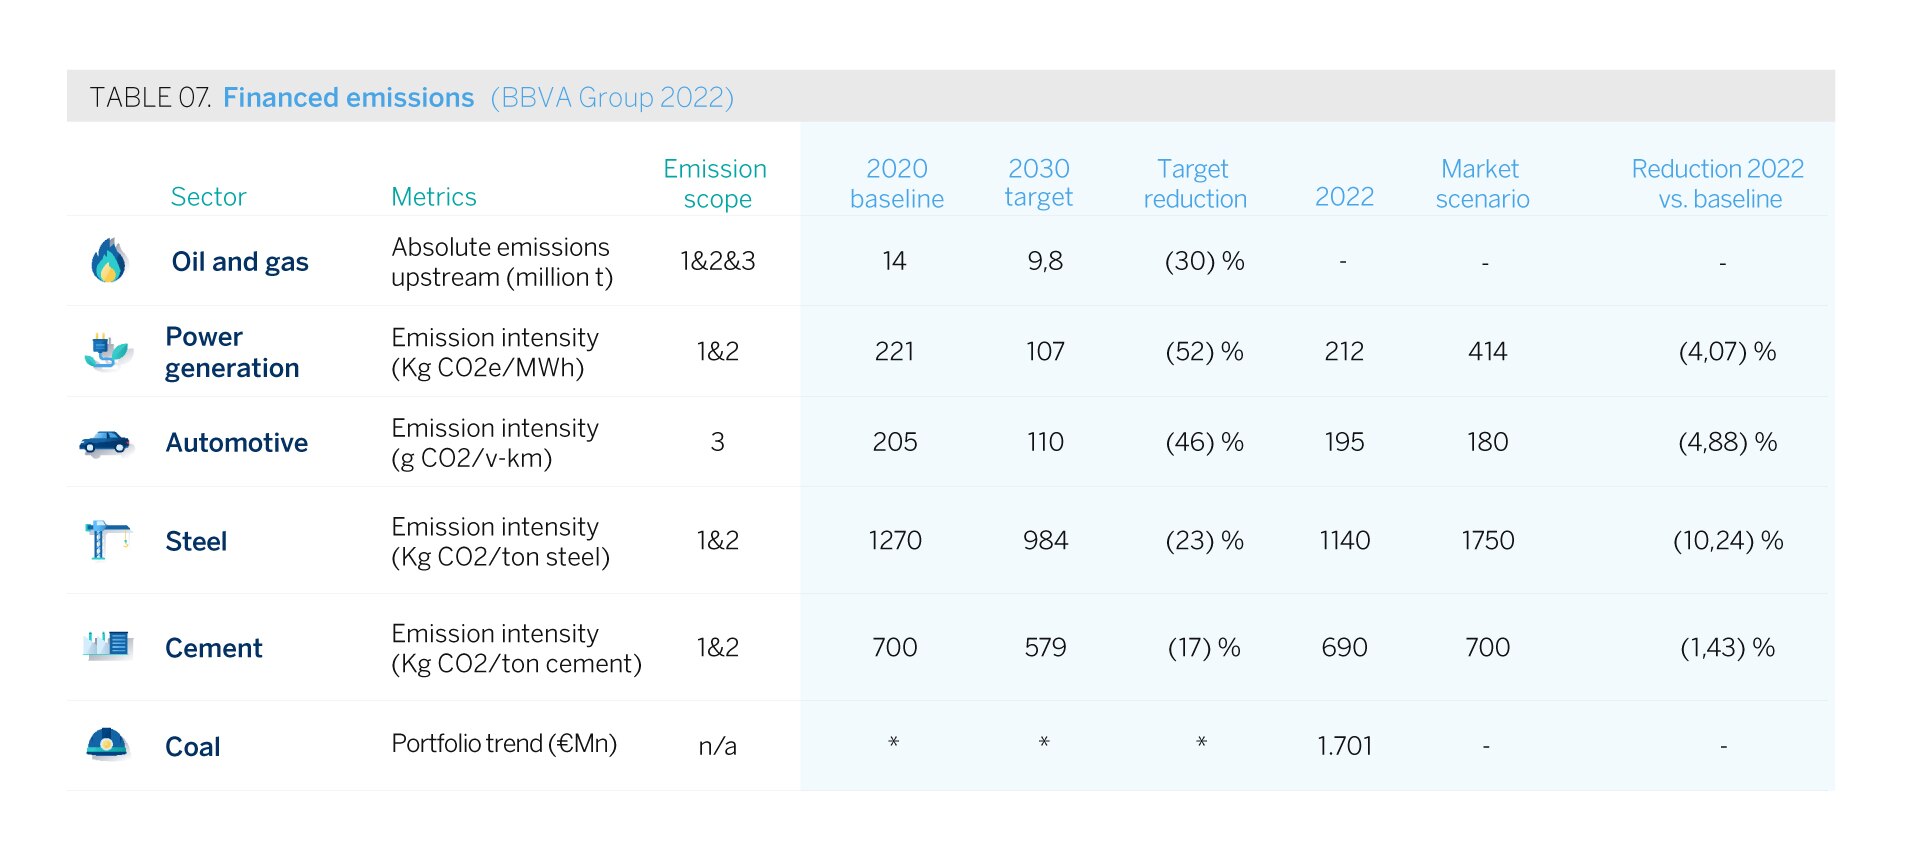Select the car icon beside Automotive
The height and width of the screenshot is (851, 1920).
[105, 442]
